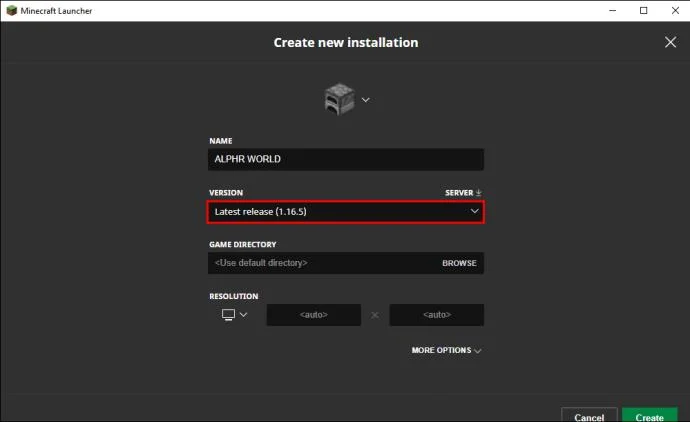The height and width of the screenshot is (422, 690).
Task: Close the Minecraft Launcher window
Action: click(675, 11)
